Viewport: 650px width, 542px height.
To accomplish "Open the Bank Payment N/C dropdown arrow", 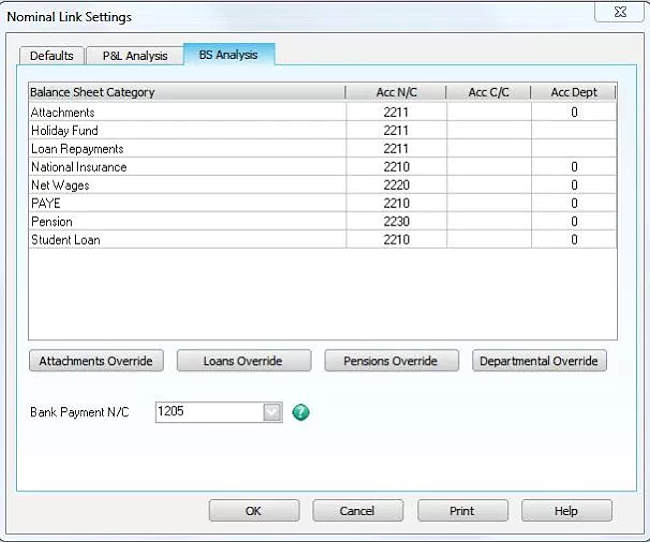I will tap(272, 412).
